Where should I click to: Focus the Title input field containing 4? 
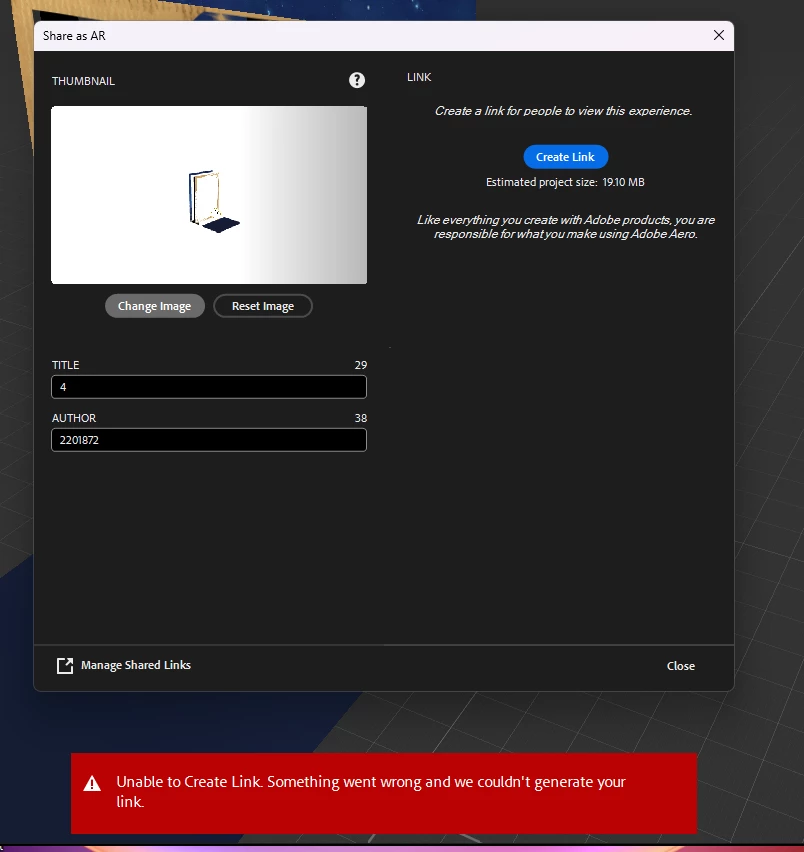click(209, 387)
